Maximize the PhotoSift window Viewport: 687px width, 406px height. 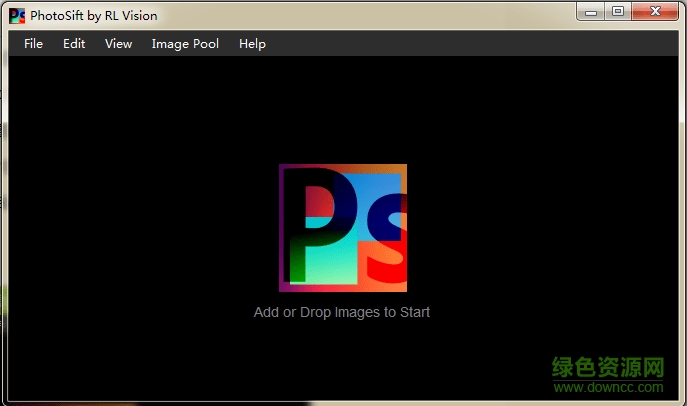point(618,12)
